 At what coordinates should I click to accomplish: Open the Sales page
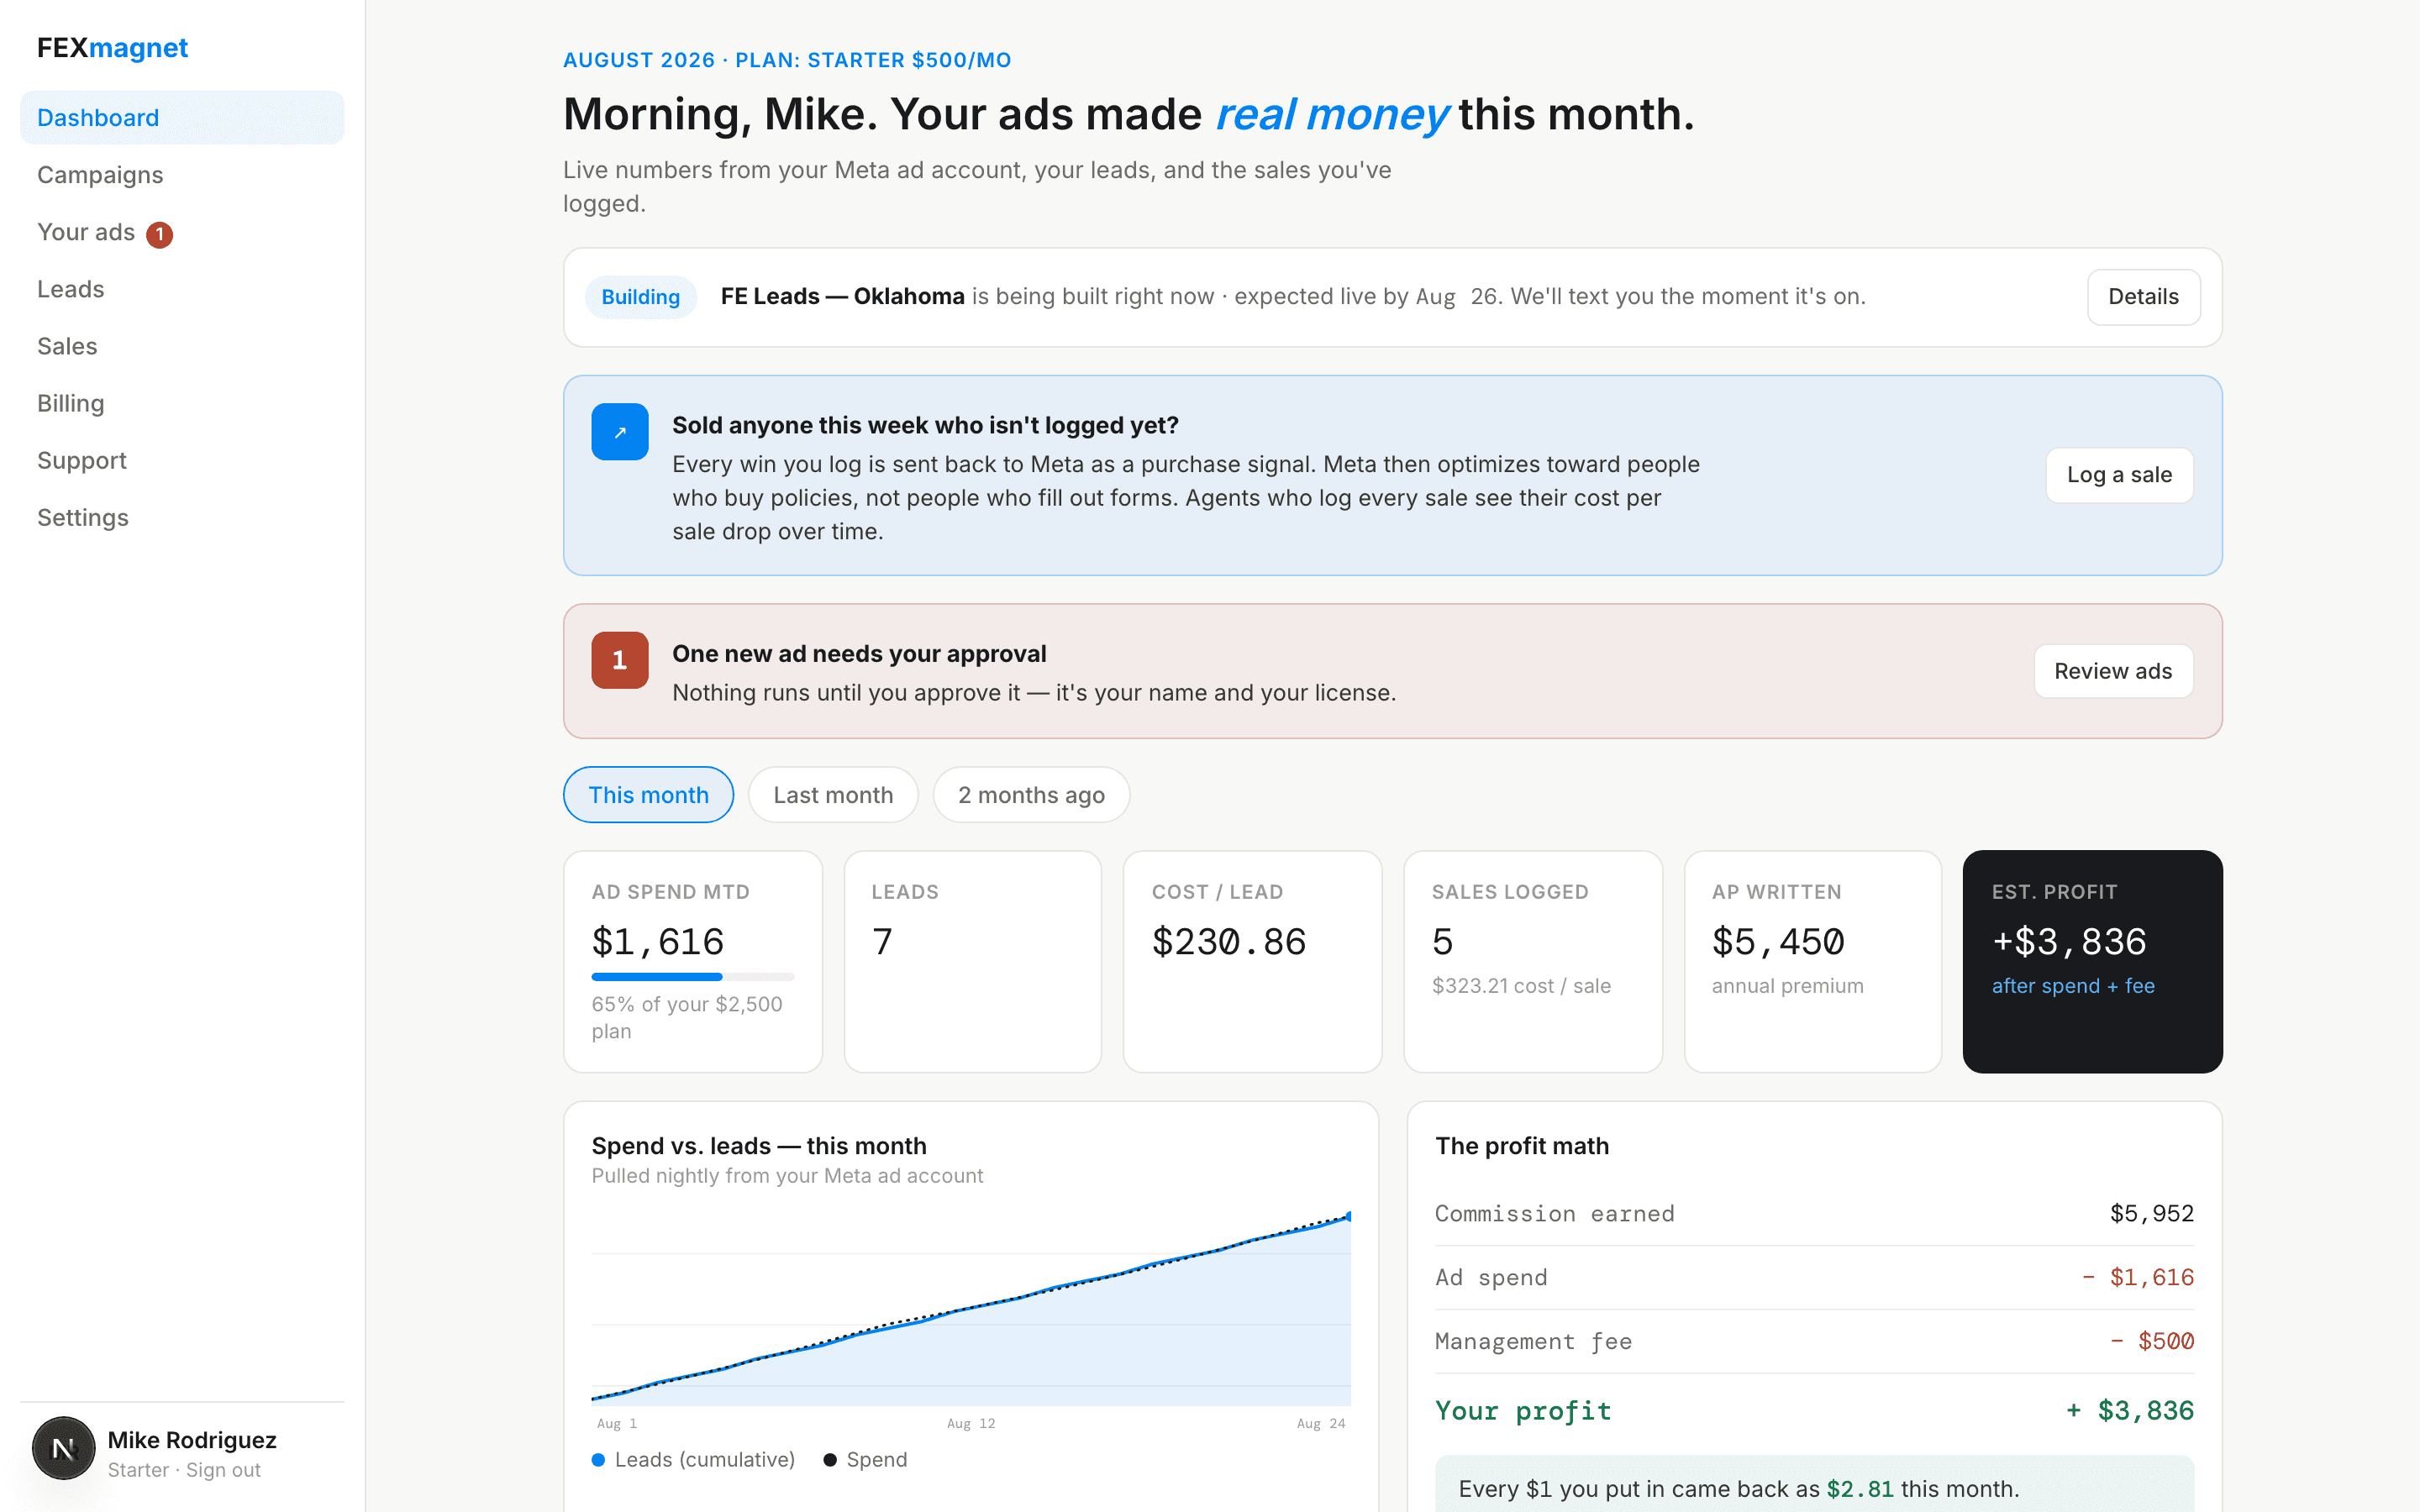(x=182, y=346)
